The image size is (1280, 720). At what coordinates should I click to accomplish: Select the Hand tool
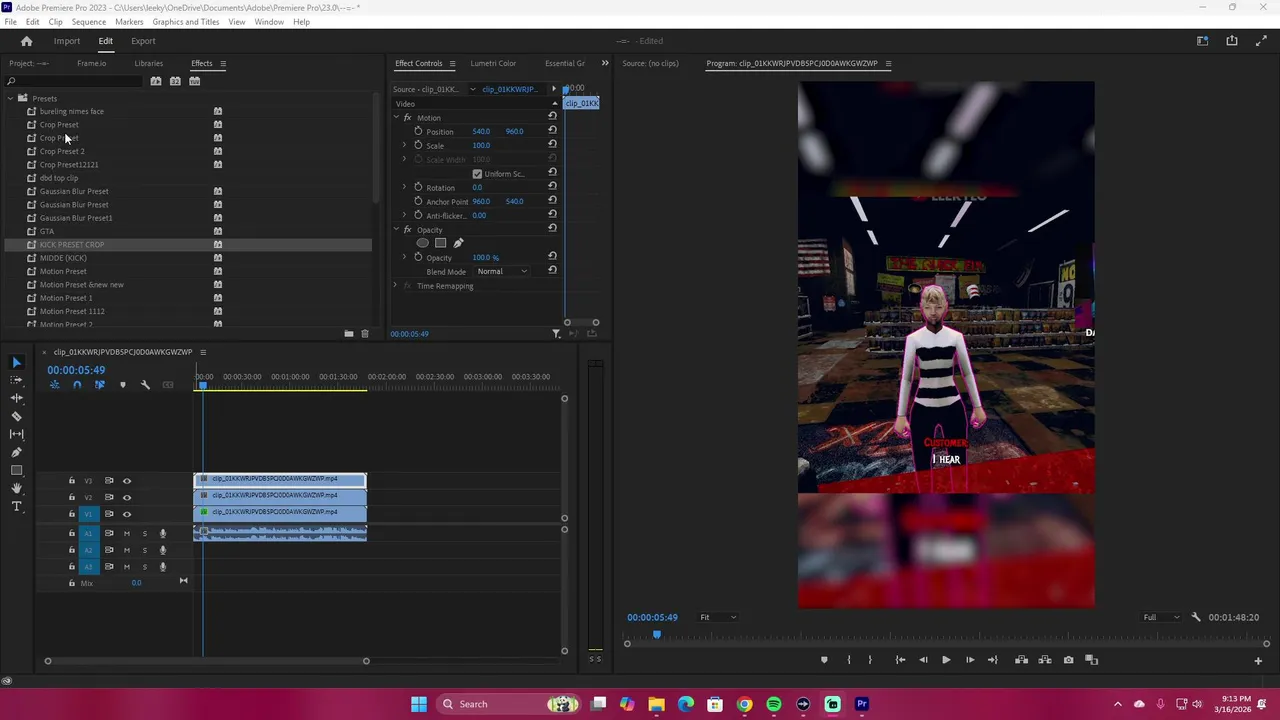(x=16, y=488)
